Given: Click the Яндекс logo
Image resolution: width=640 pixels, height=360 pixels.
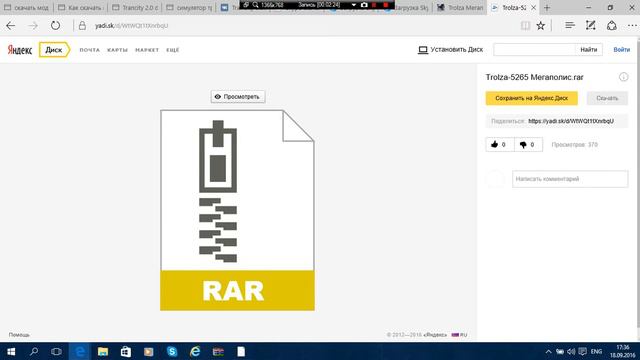Looking at the screenshot, I should [20, 50].
